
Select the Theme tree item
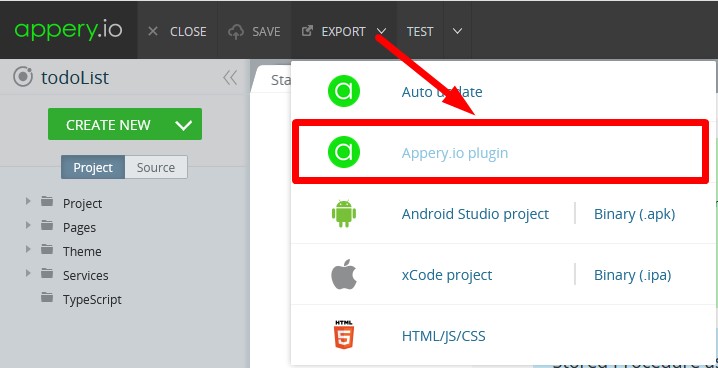point(82,252)
